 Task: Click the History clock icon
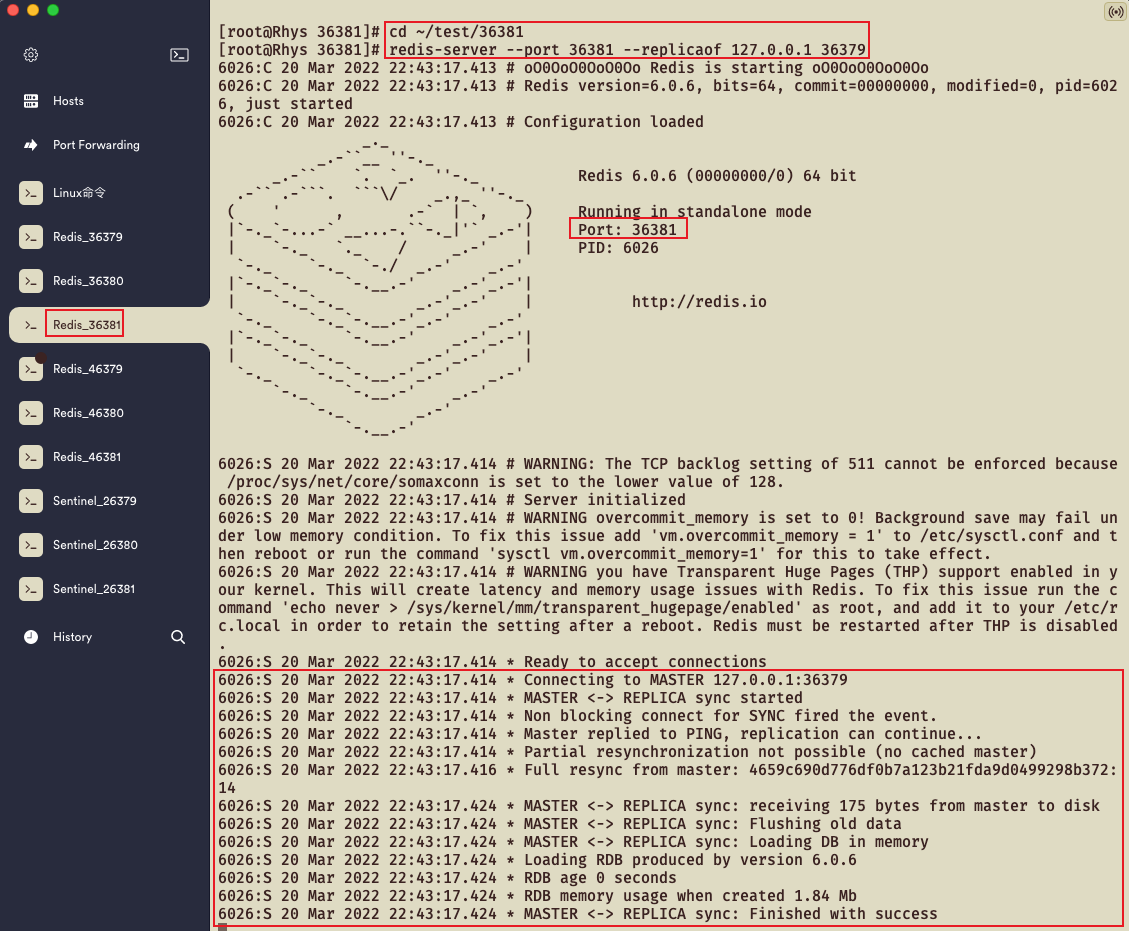(x=31, y=637)
